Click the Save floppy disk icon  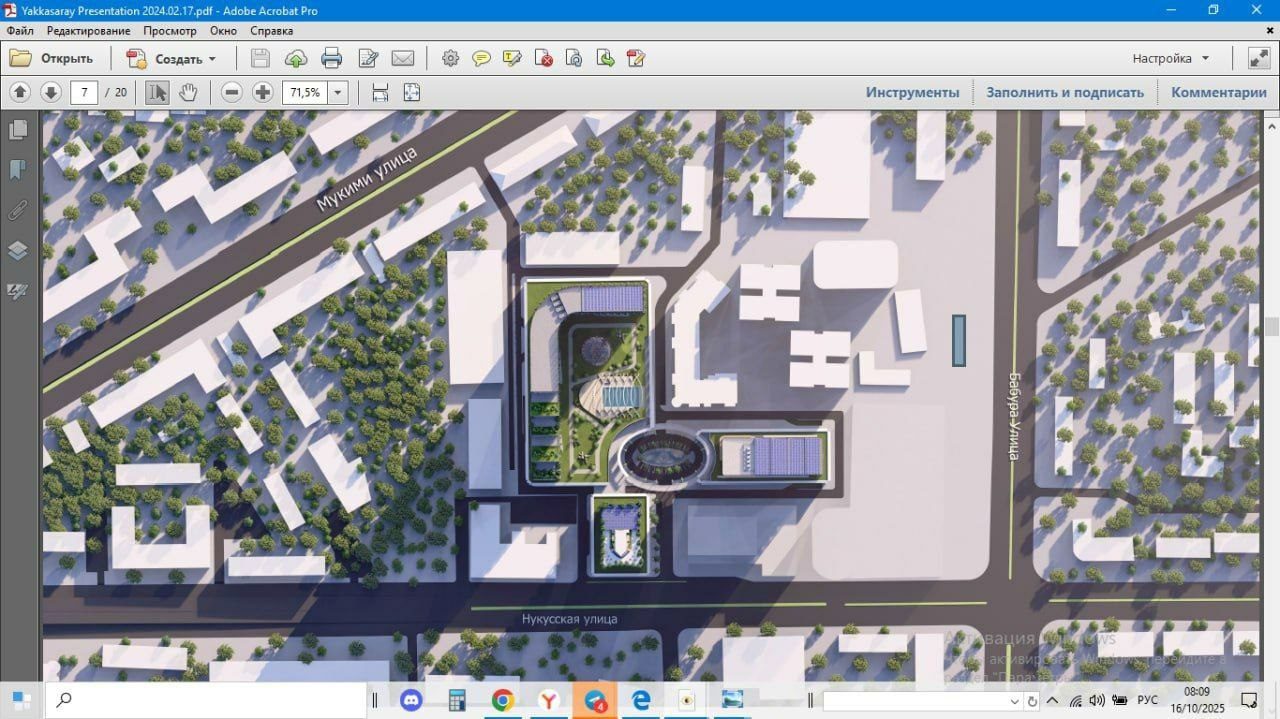tap(260, 58)
